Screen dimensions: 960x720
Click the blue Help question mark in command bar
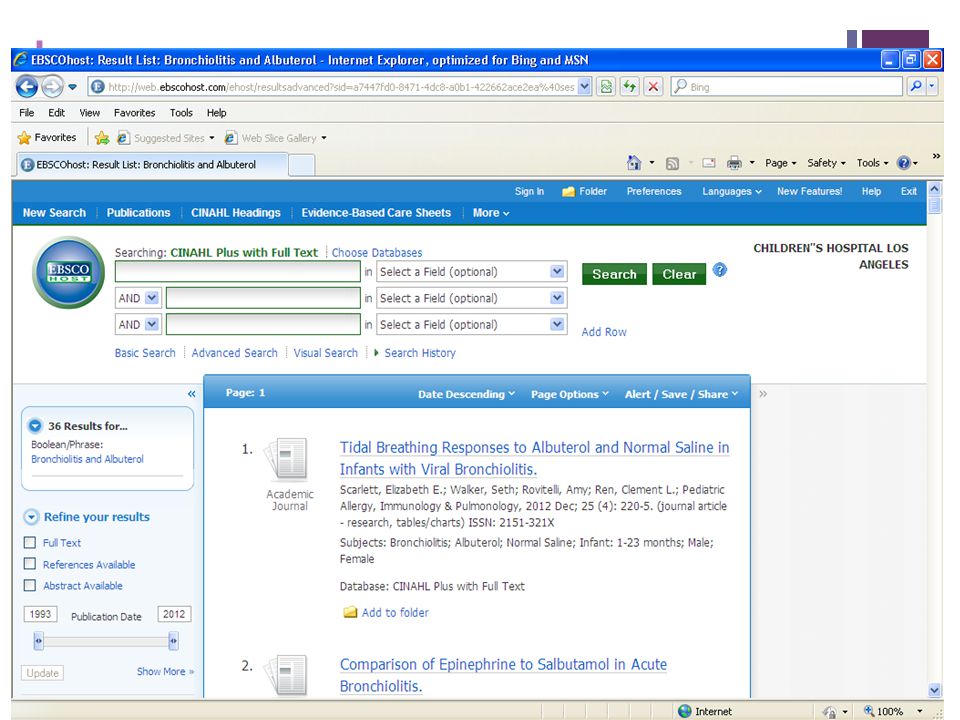tap(904, 163)
